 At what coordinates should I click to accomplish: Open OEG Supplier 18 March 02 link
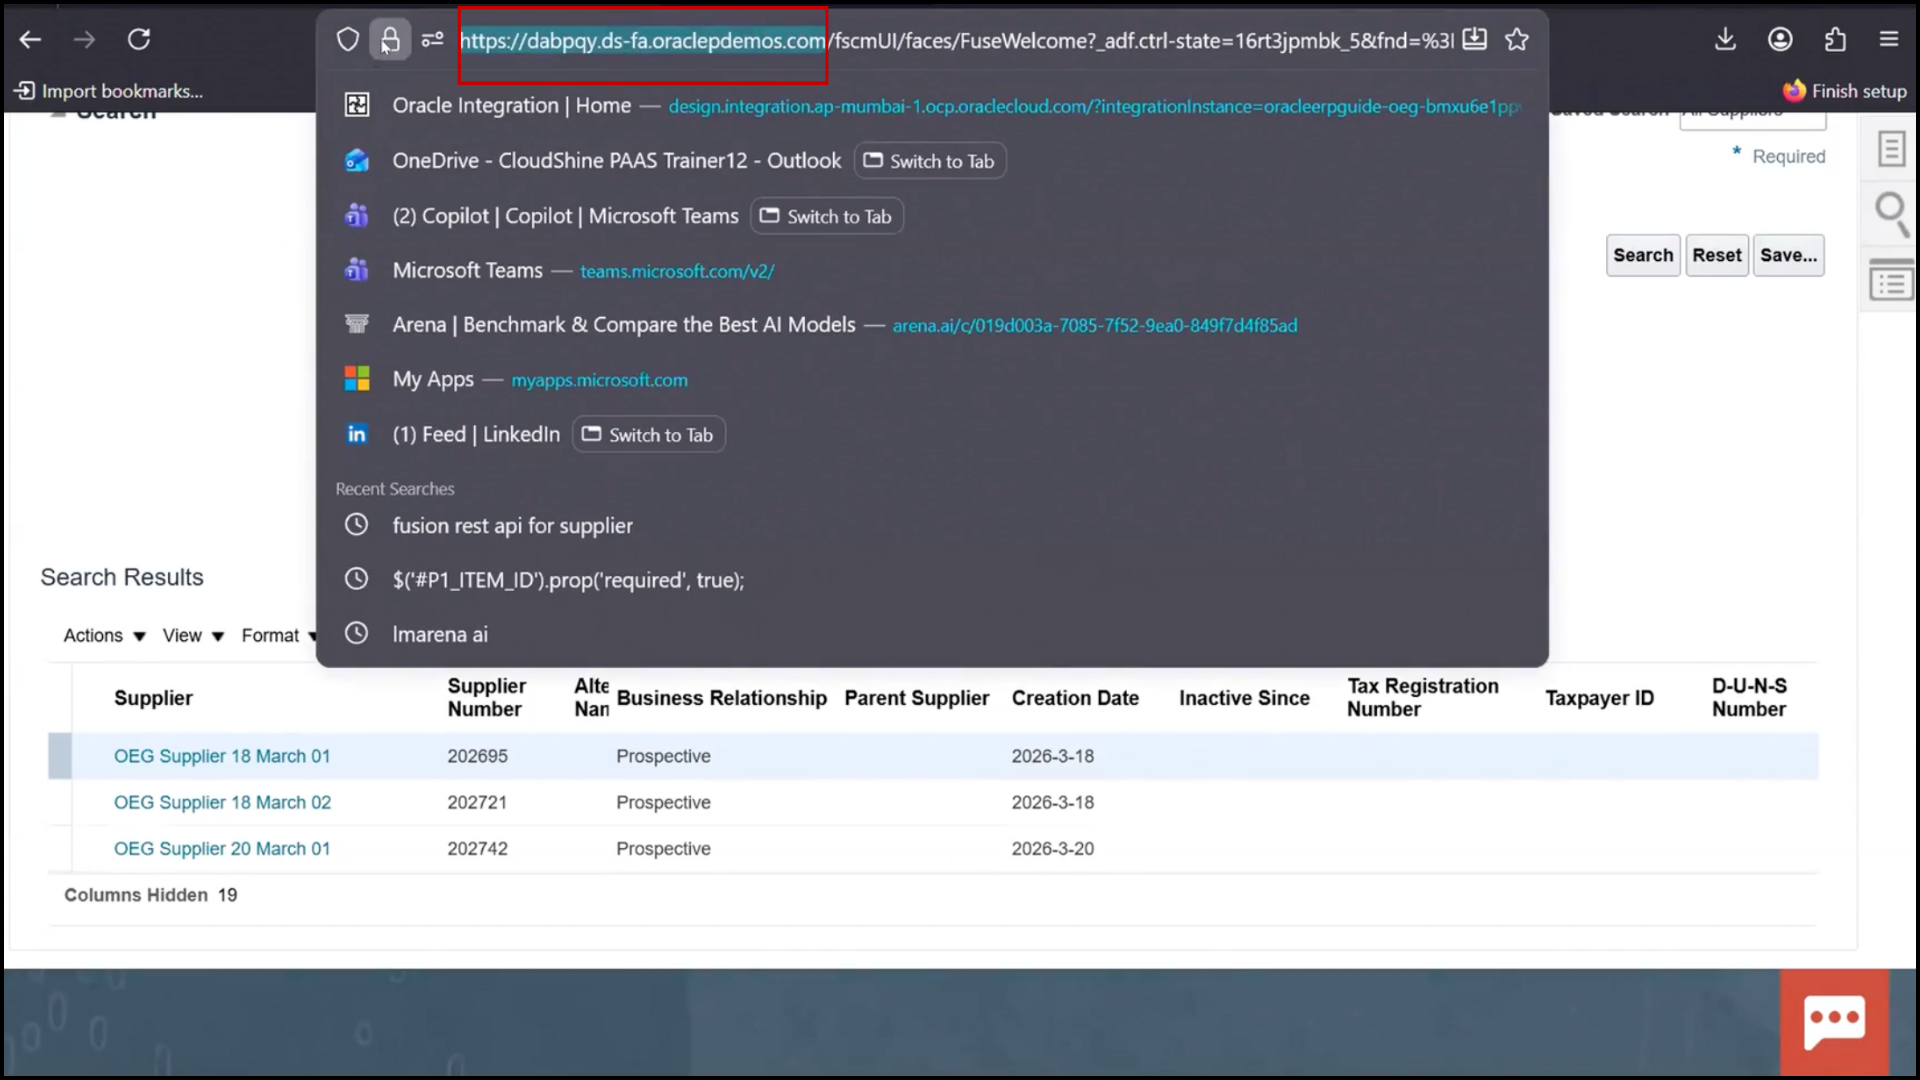222,803
